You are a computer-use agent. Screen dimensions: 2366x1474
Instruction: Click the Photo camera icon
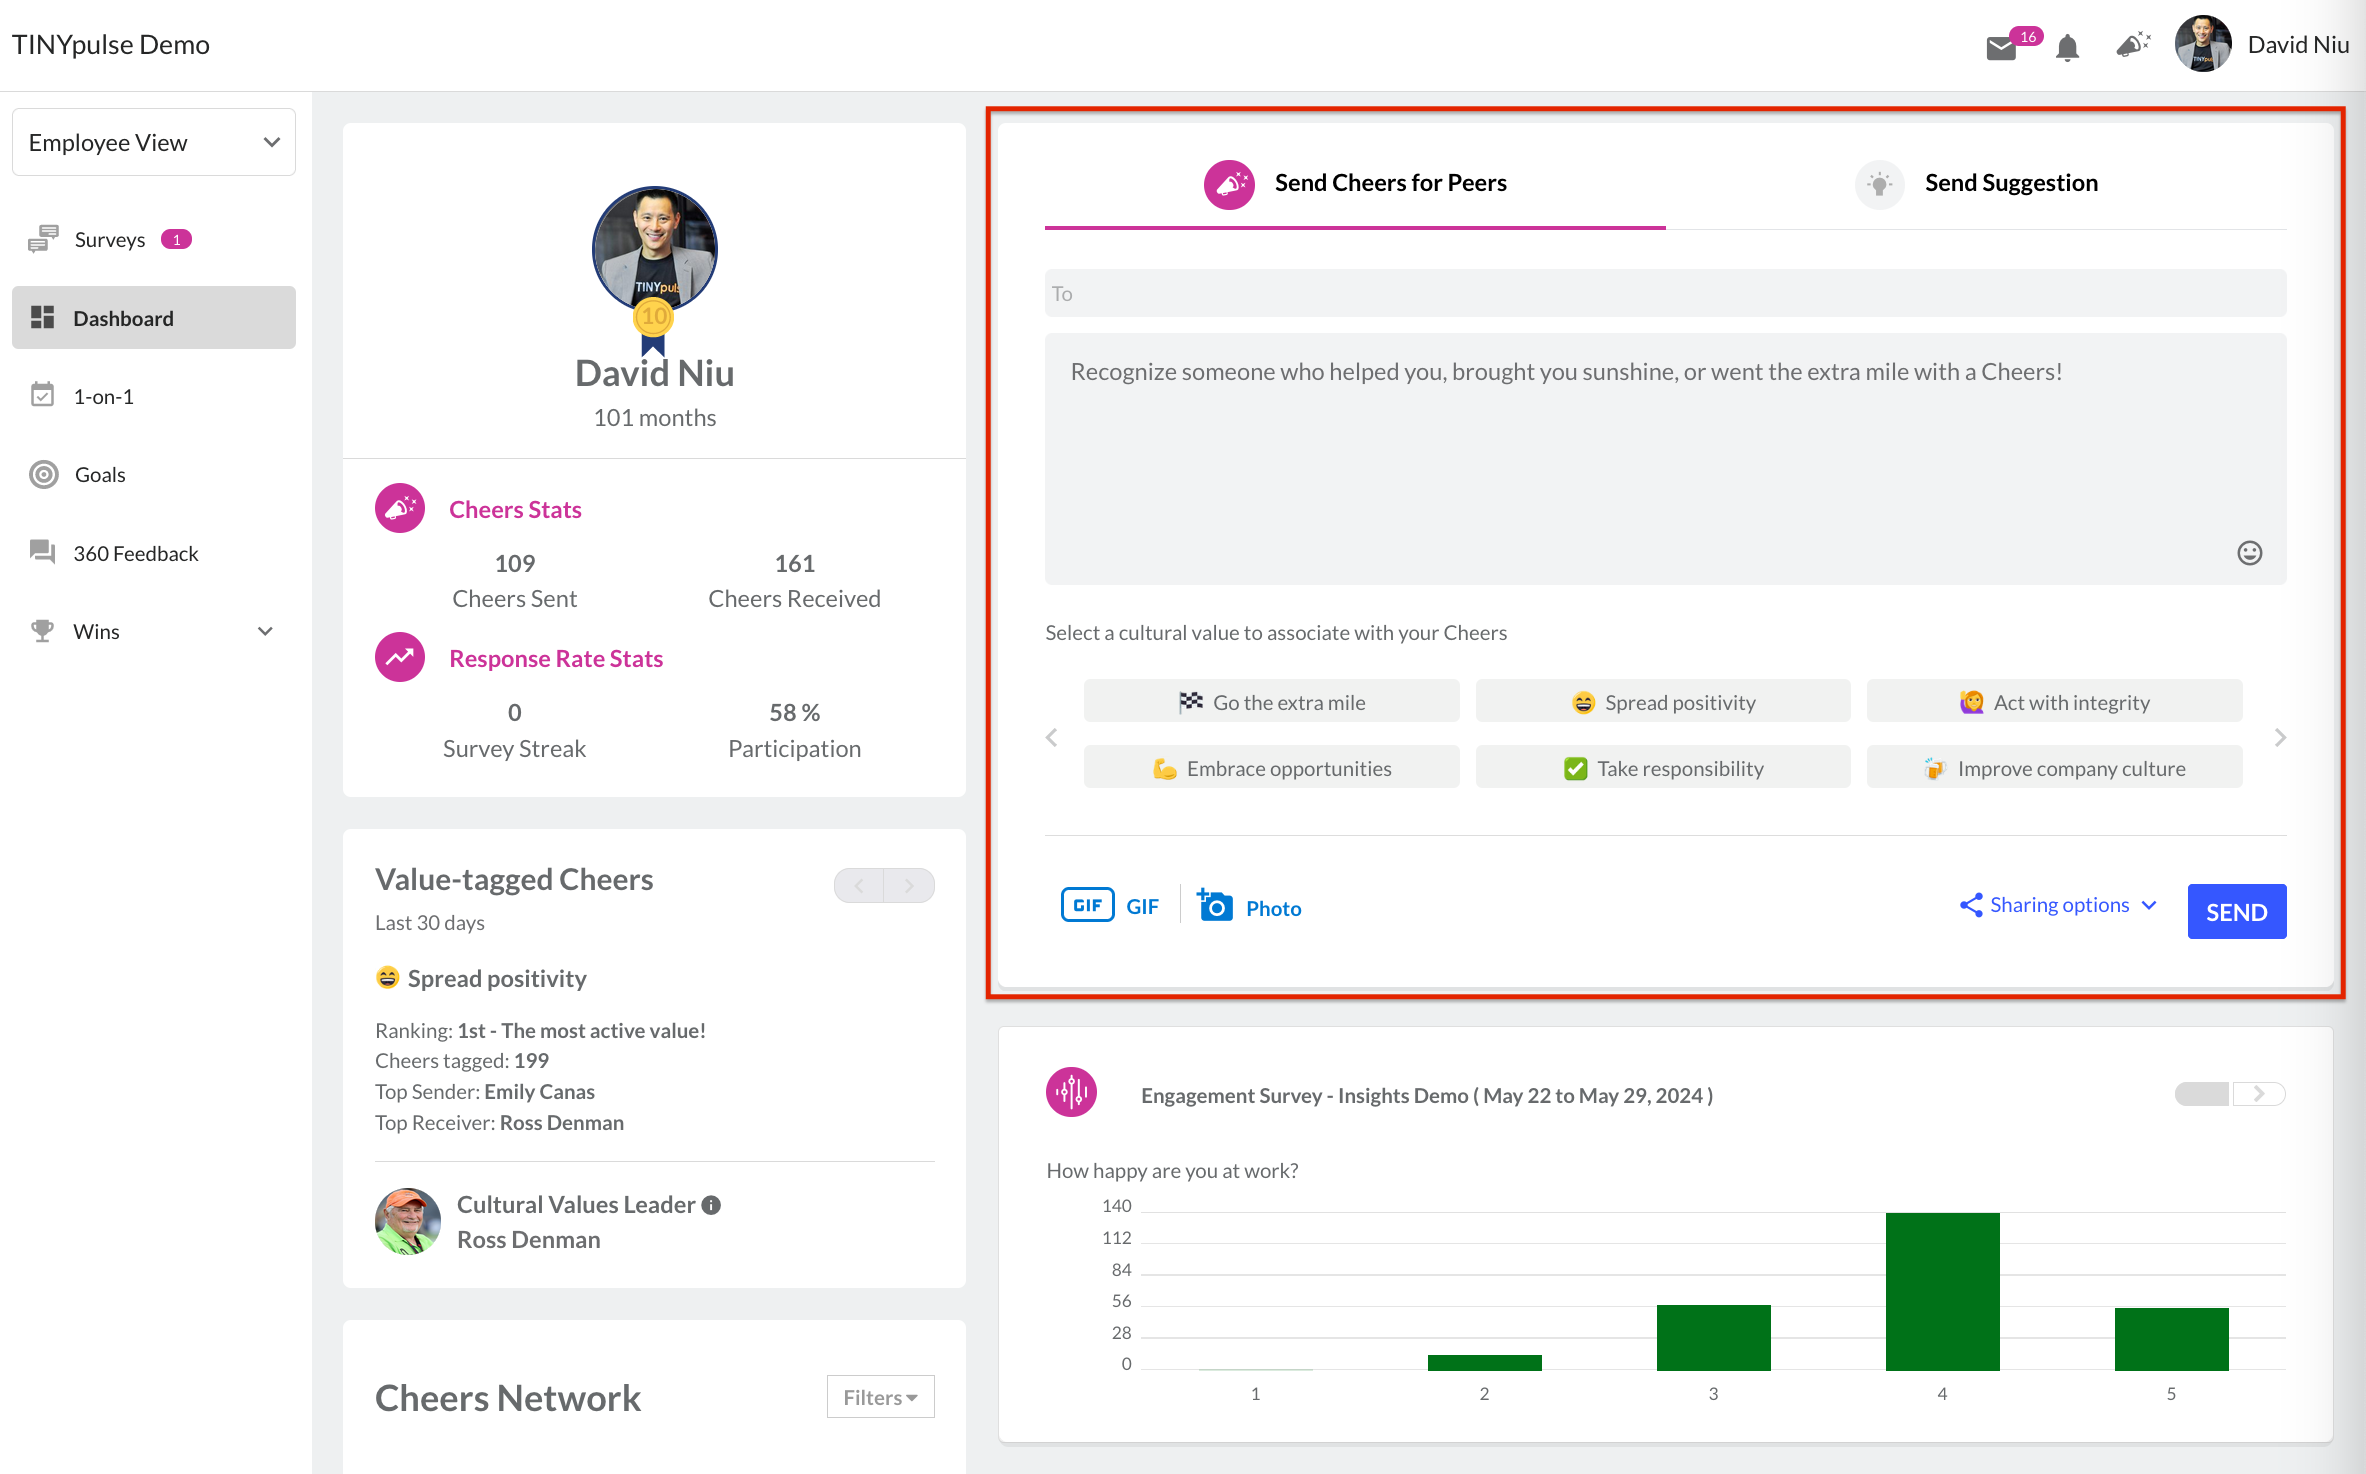tap(1215, 905)
